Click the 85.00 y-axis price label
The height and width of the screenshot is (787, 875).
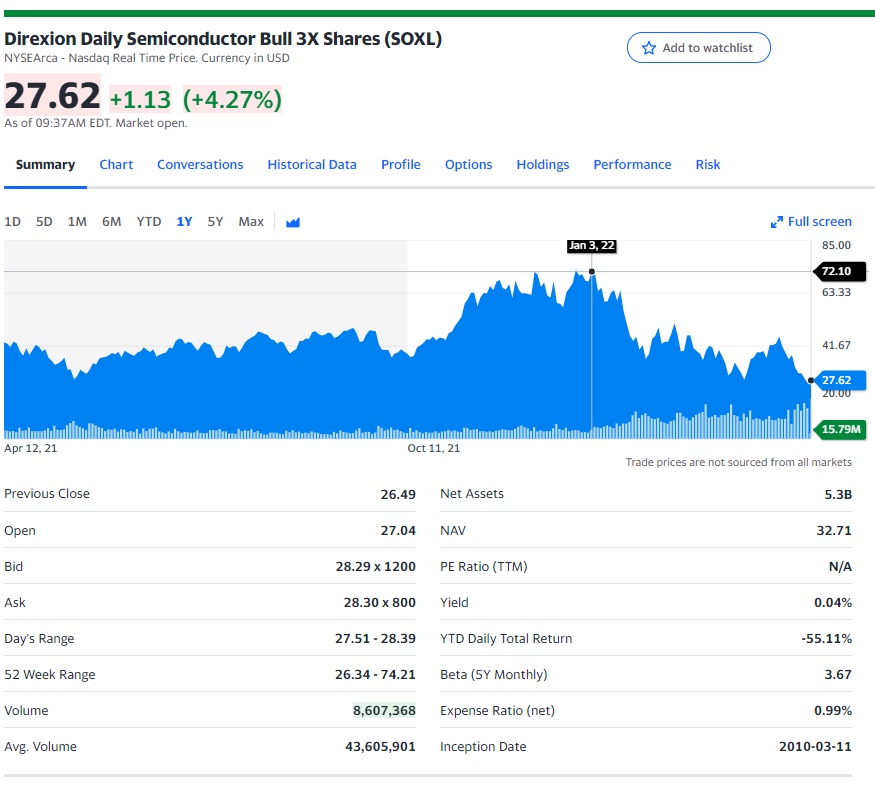836,245
